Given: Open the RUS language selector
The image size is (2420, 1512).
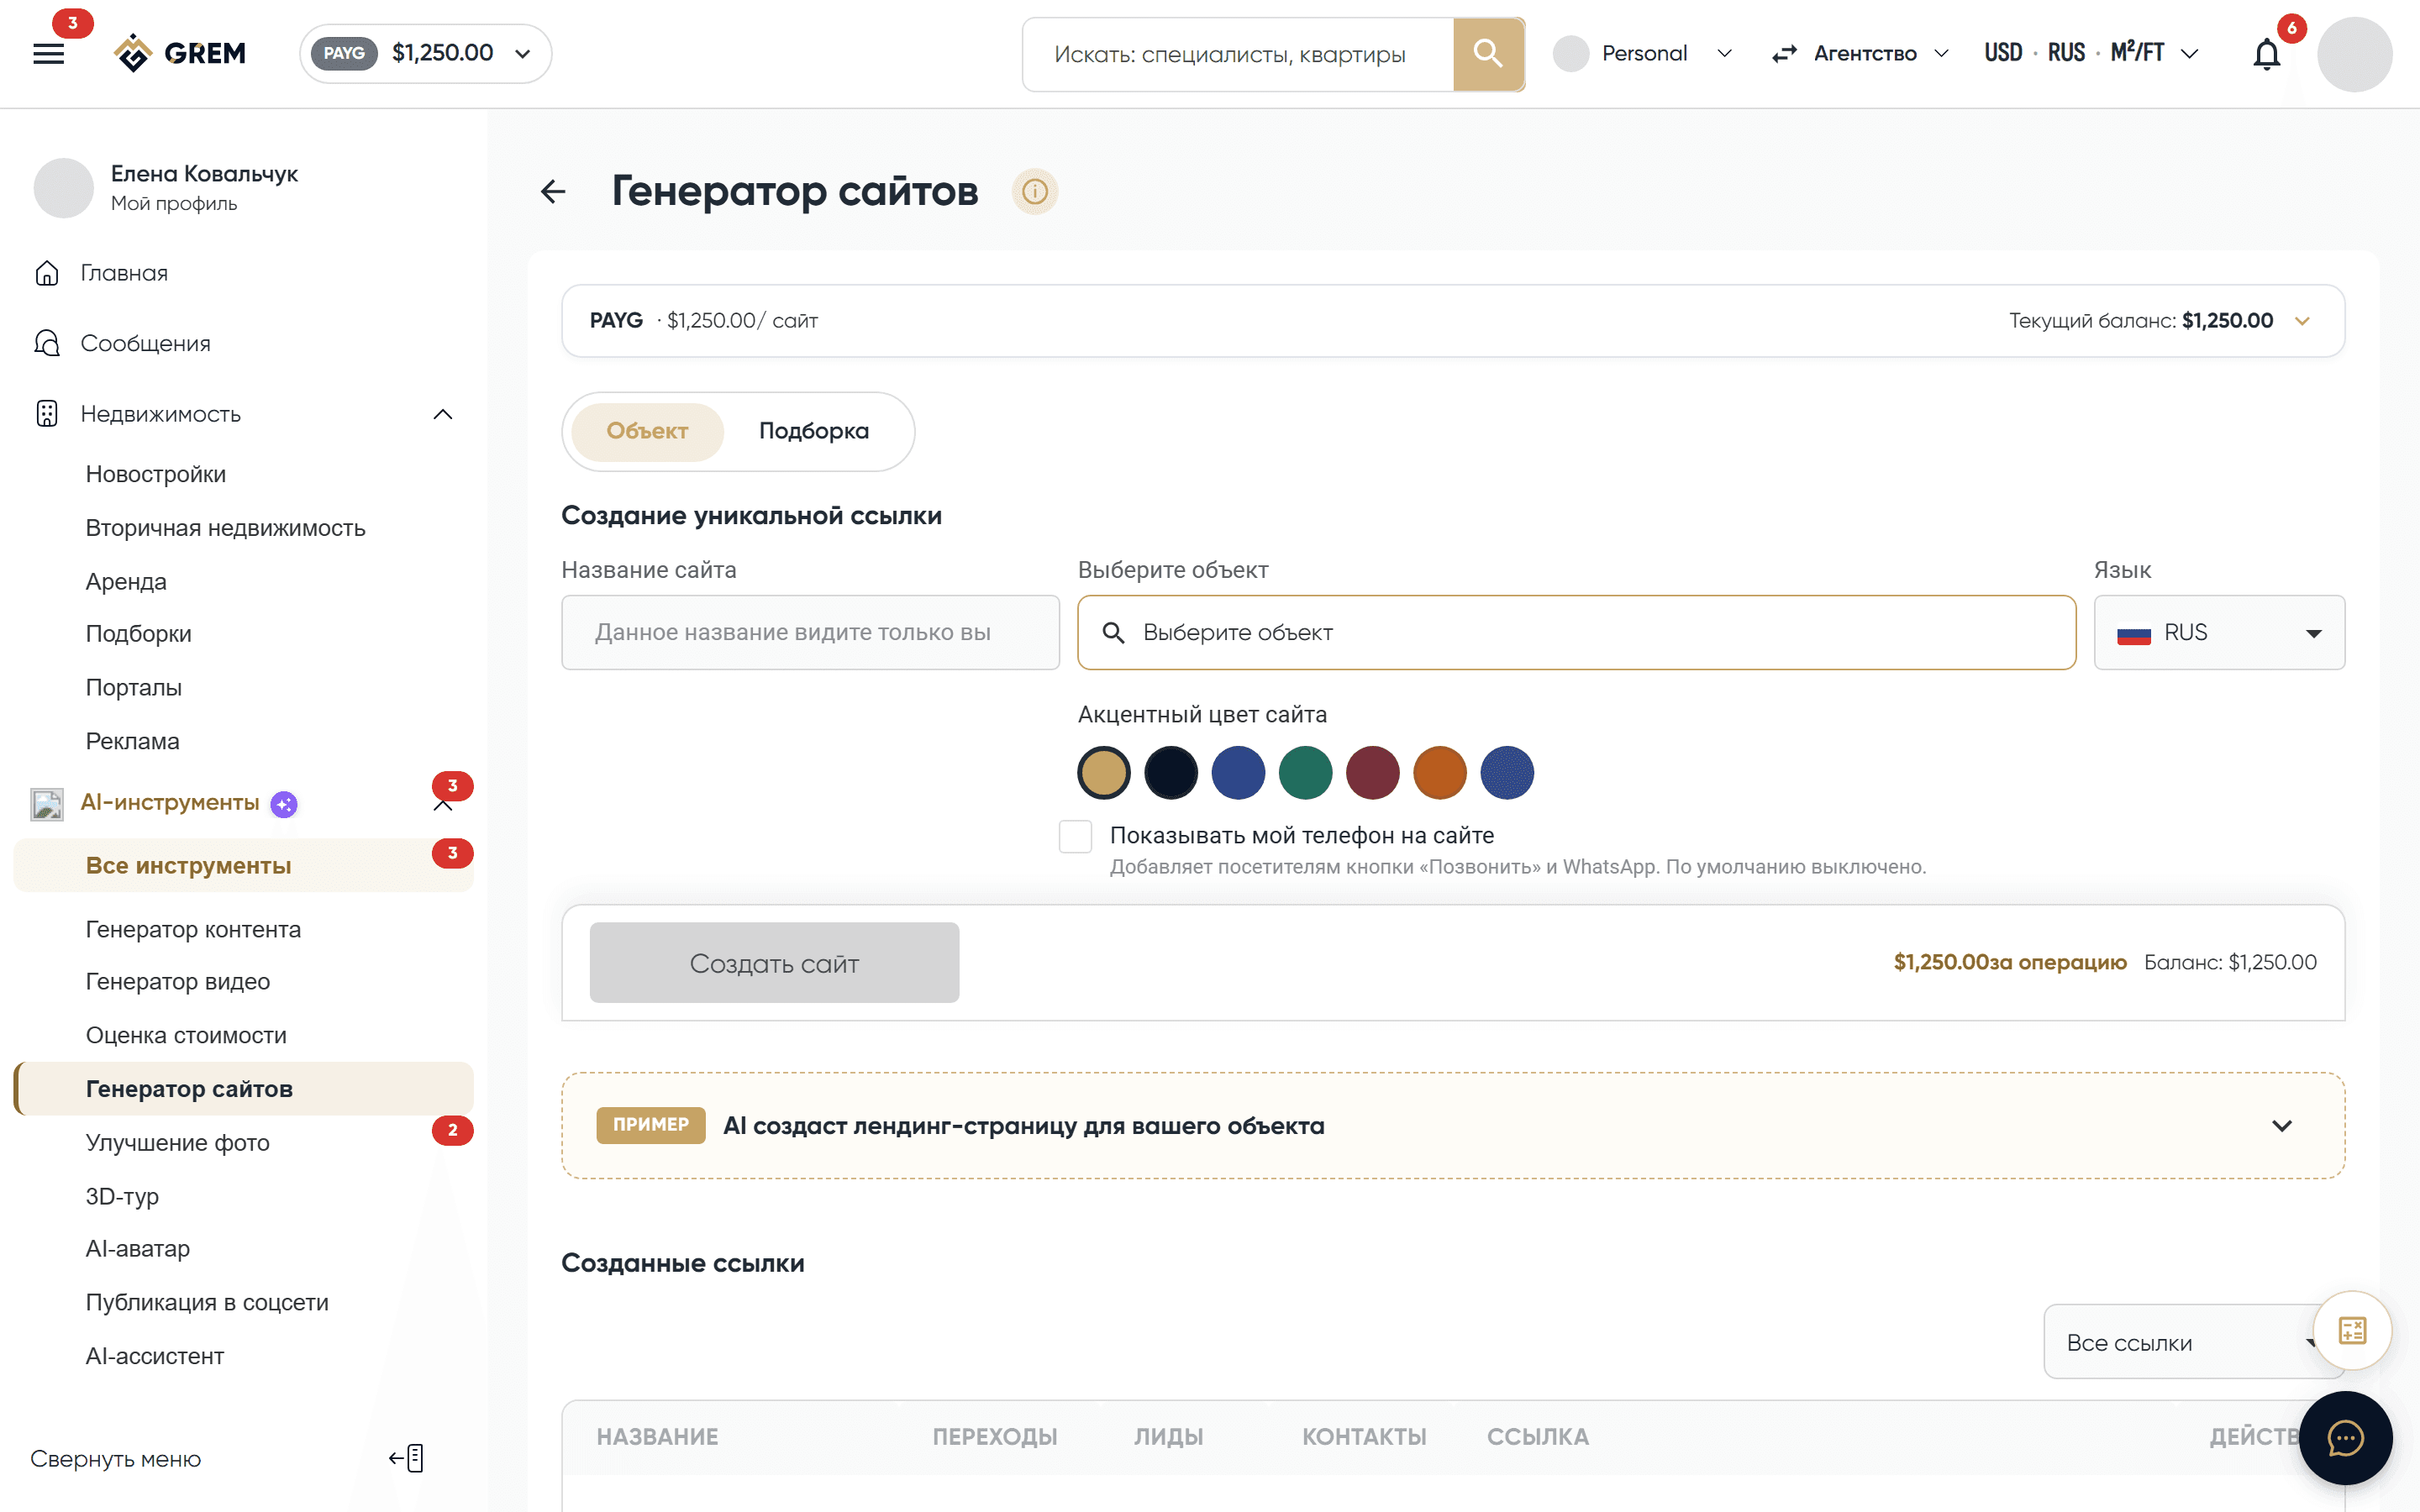Looking at the screenshot, I should tap(2219, 632).
